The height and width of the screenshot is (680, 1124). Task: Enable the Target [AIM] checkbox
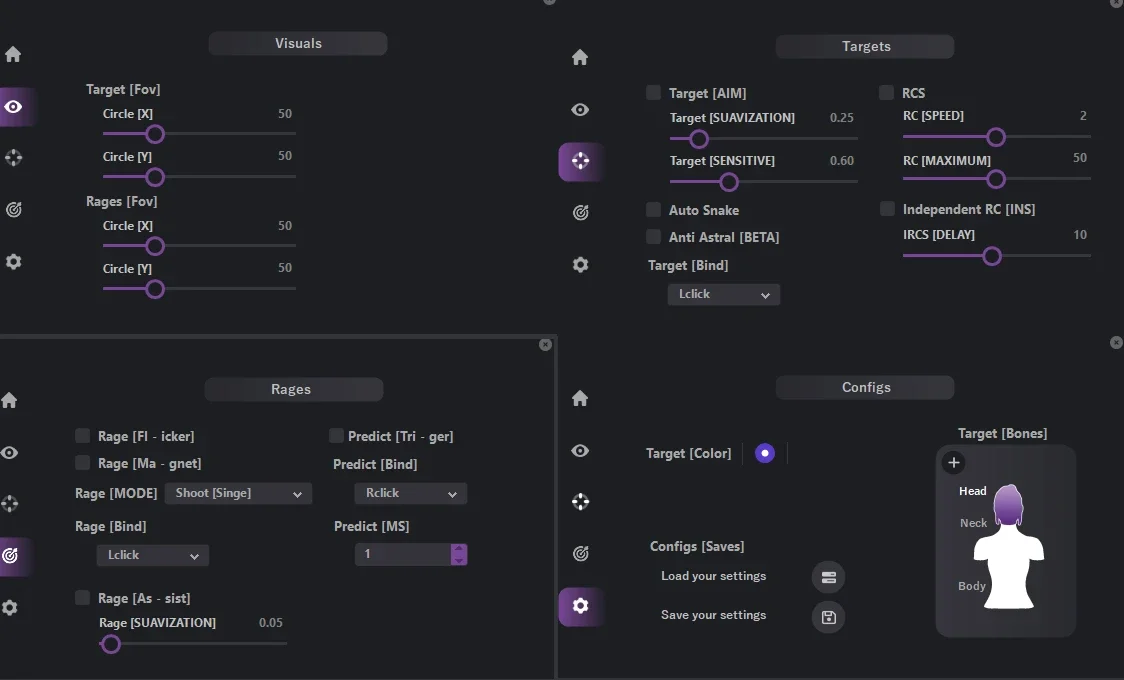[653, 92]
